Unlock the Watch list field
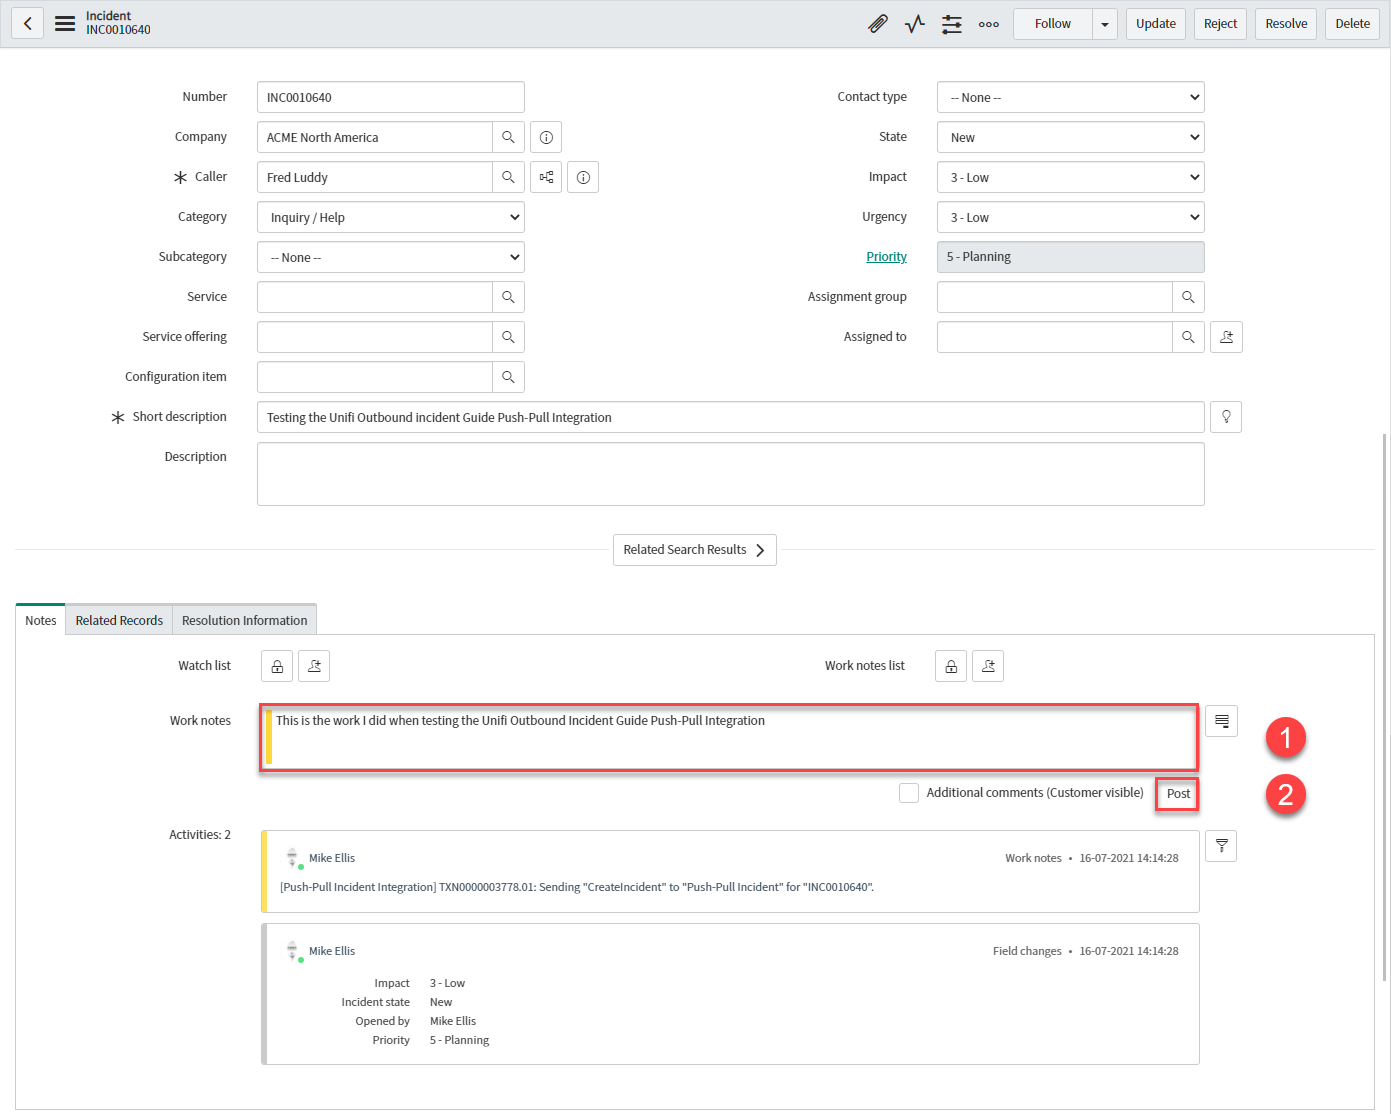Screen dimensions: 1391x1114 tap(277, 666)
